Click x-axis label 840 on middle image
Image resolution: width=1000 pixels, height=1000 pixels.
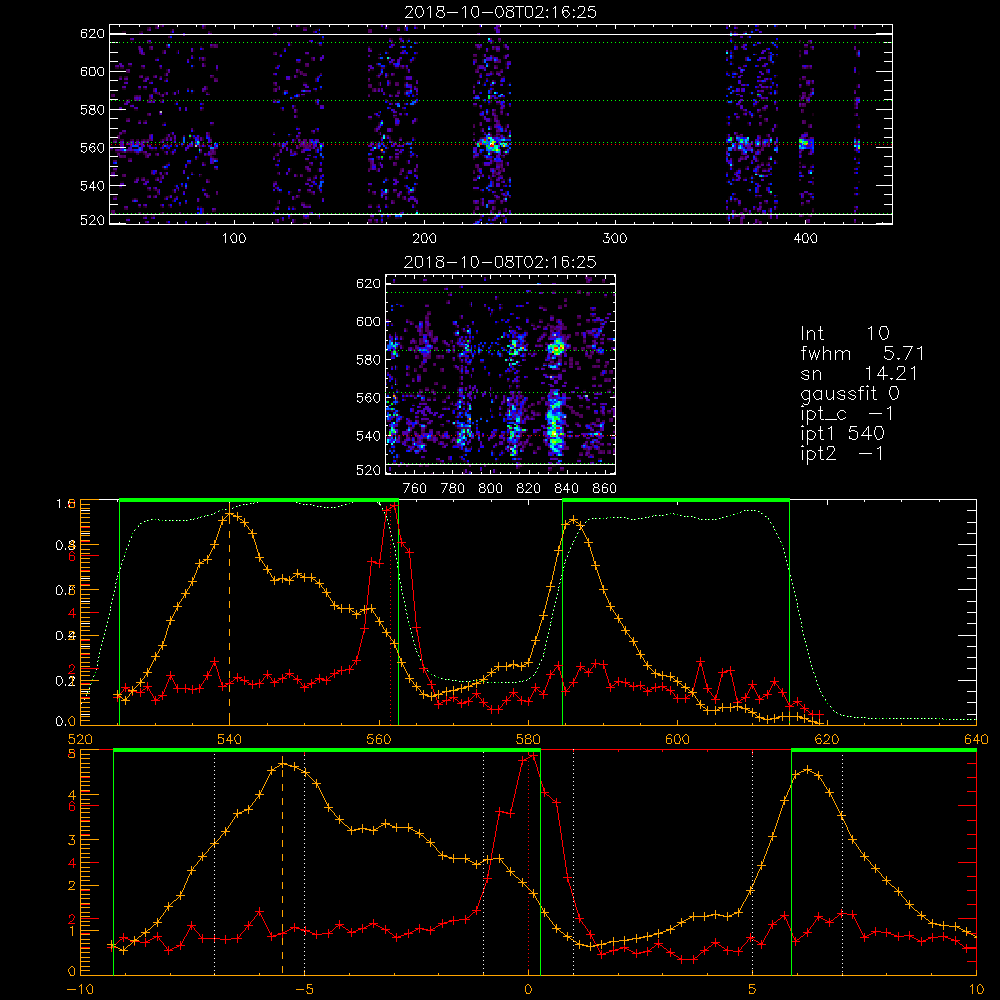tap(566, 489)
